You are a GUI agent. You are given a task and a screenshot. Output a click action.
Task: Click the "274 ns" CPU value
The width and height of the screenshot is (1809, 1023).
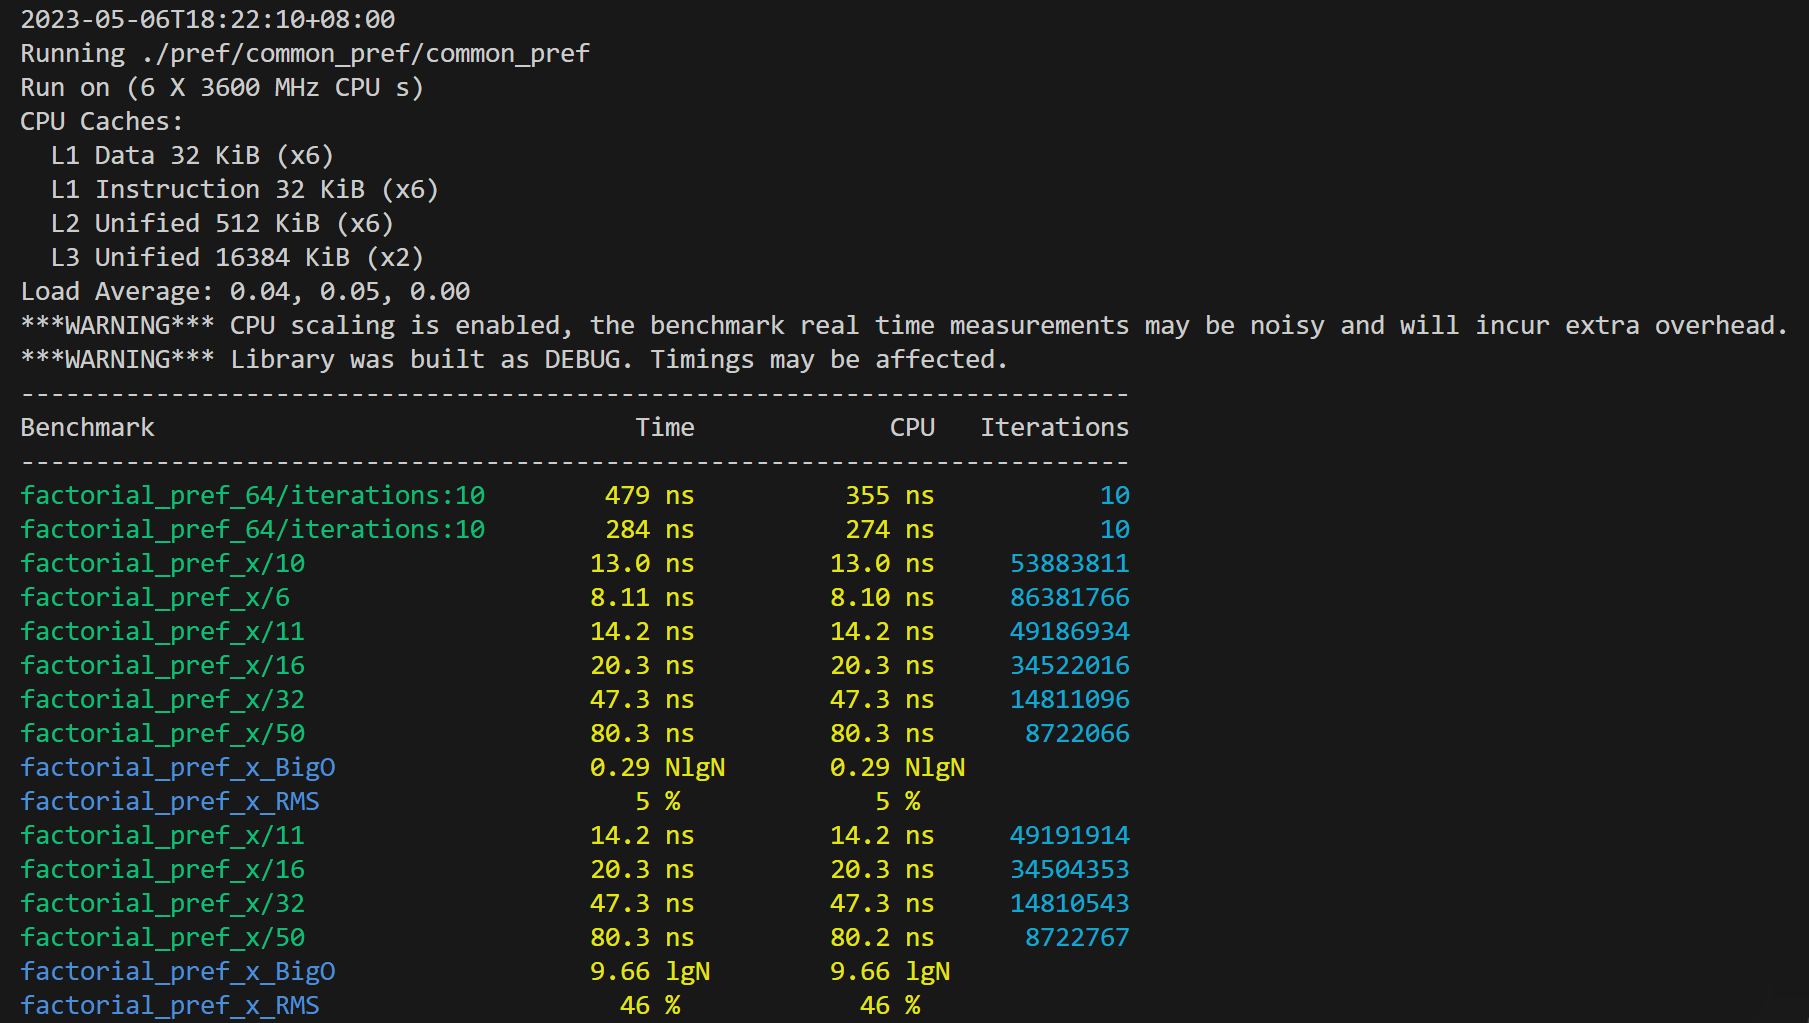[x=890, y=529]
